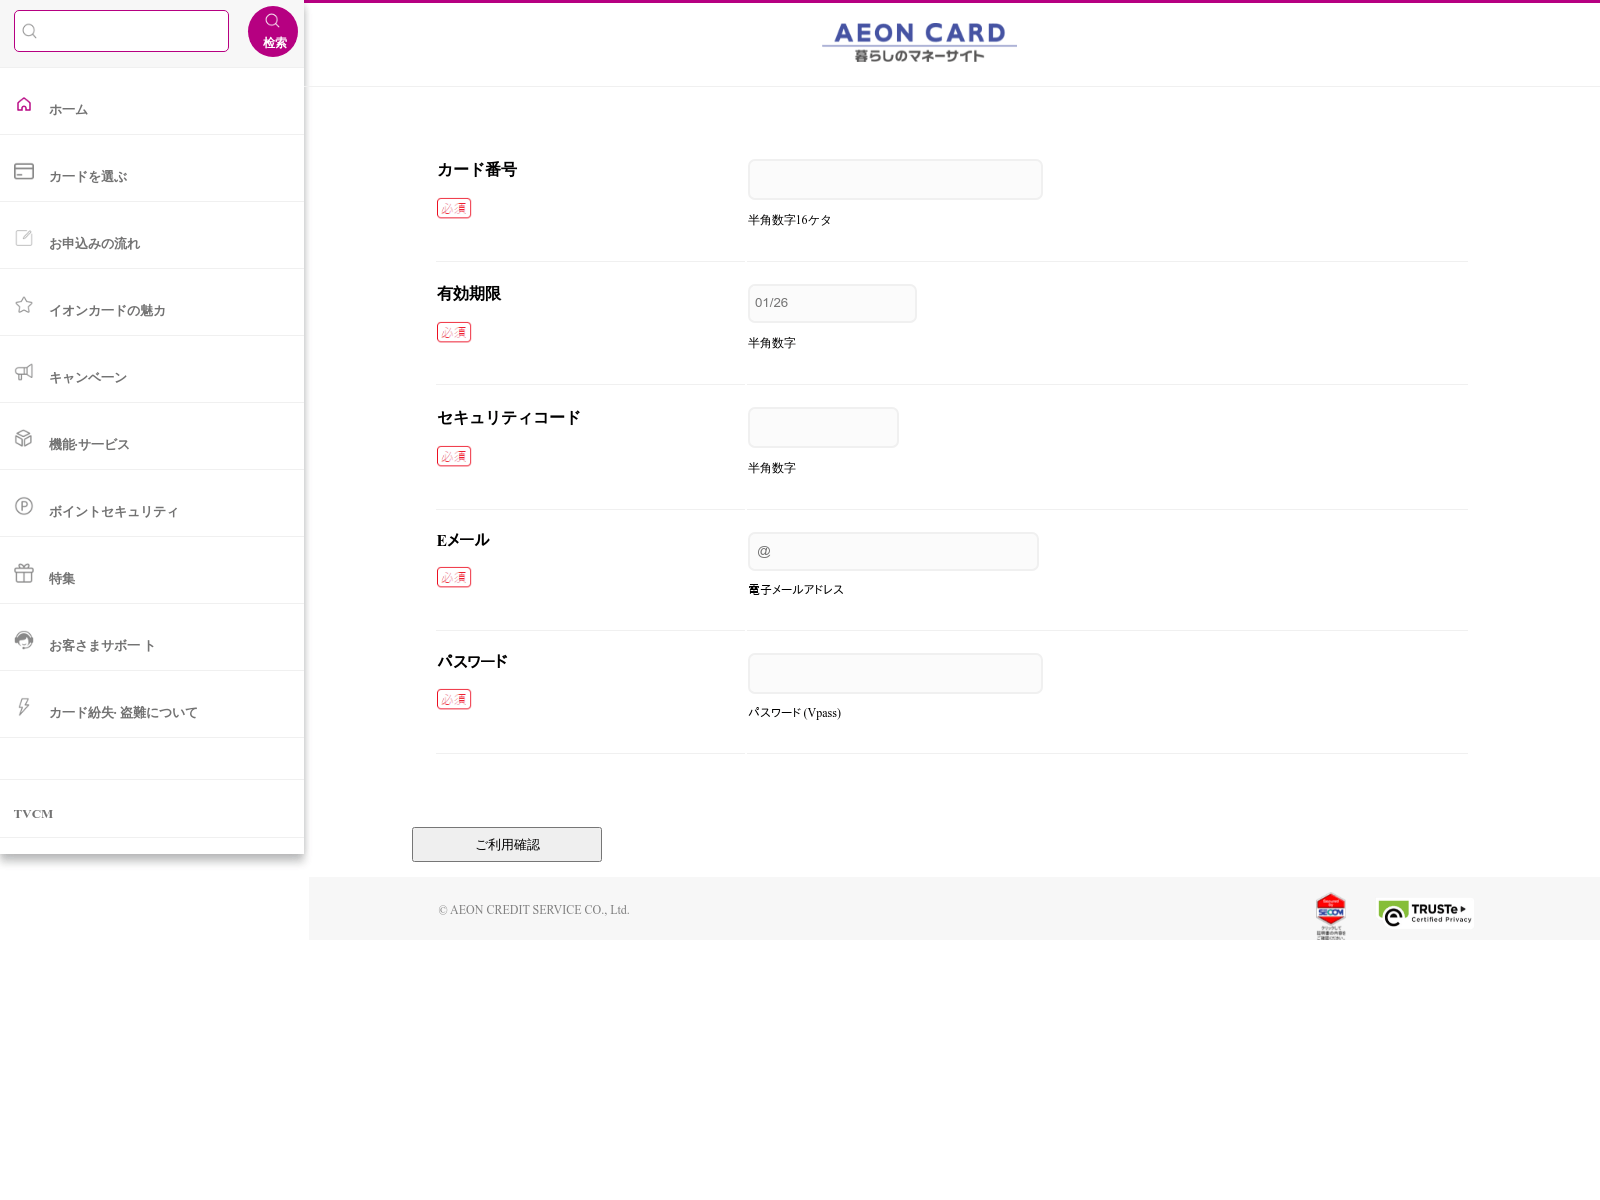The height and width of the screenshot is (1200, 1600).
Task: Focus the sidebar search input field
Action: (x=121, y=31)
